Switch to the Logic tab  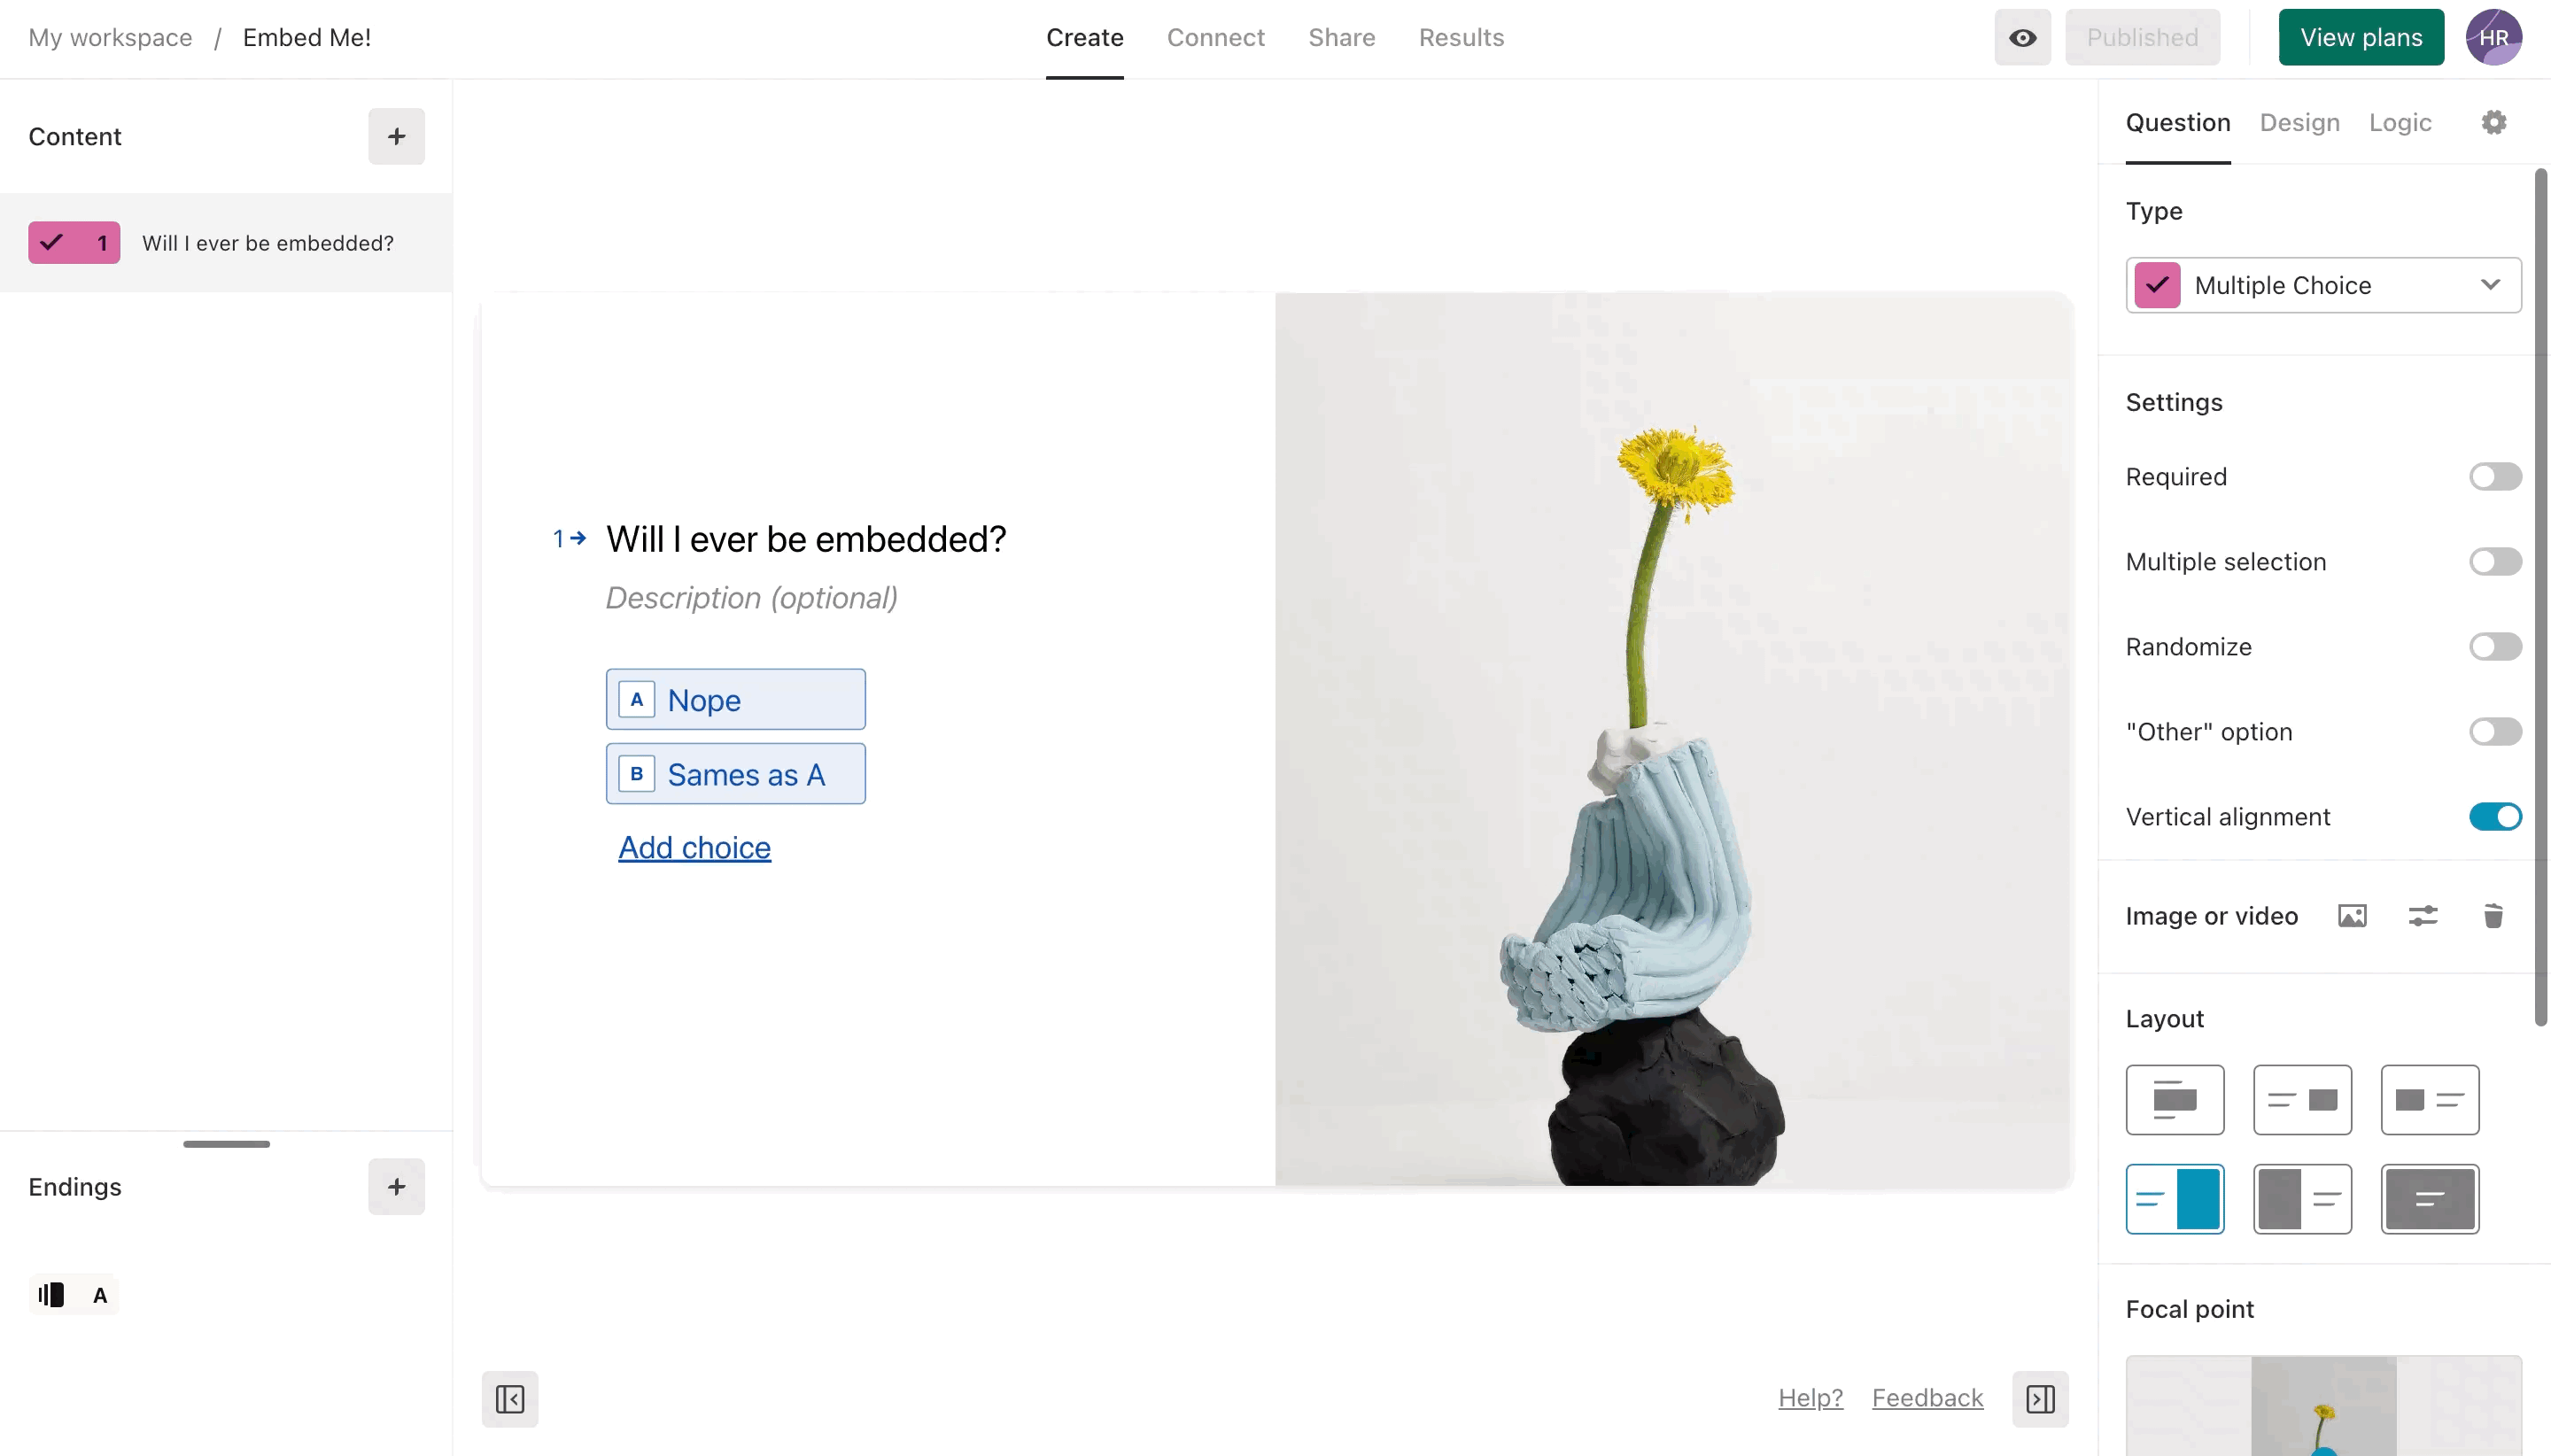pos(2400,121)
